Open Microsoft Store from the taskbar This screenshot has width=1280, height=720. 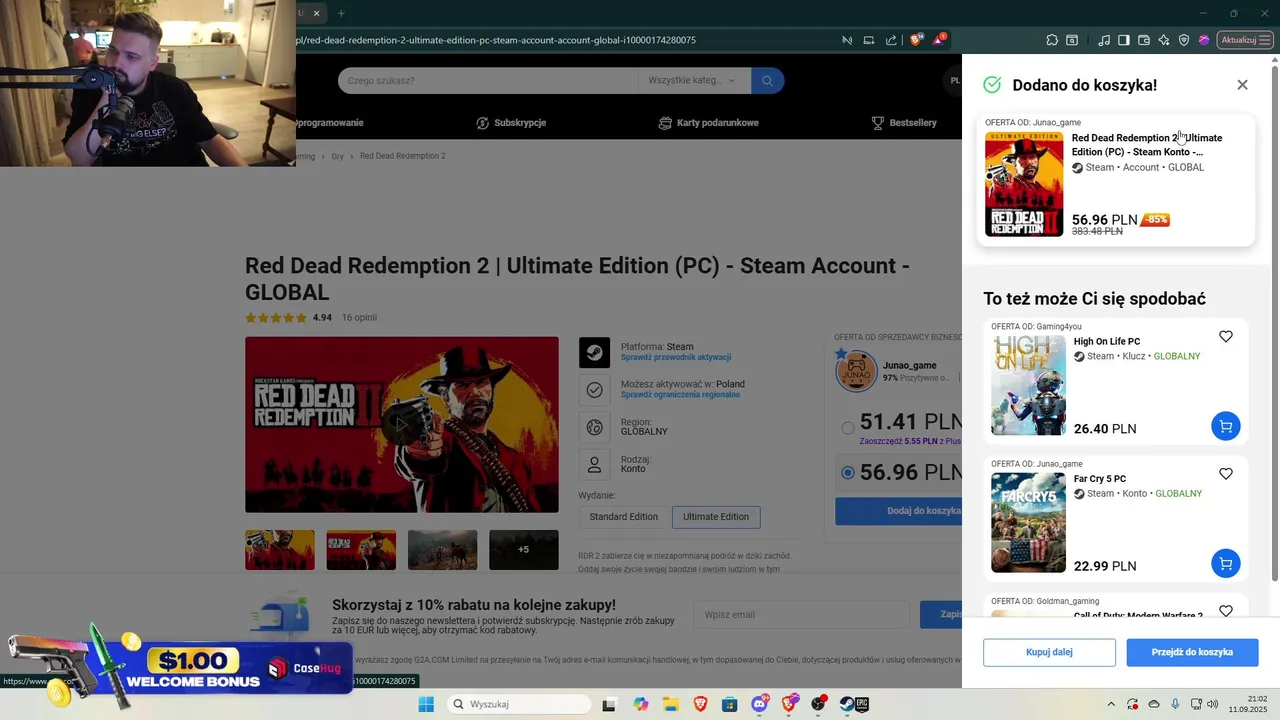click(x=730, y=704)
